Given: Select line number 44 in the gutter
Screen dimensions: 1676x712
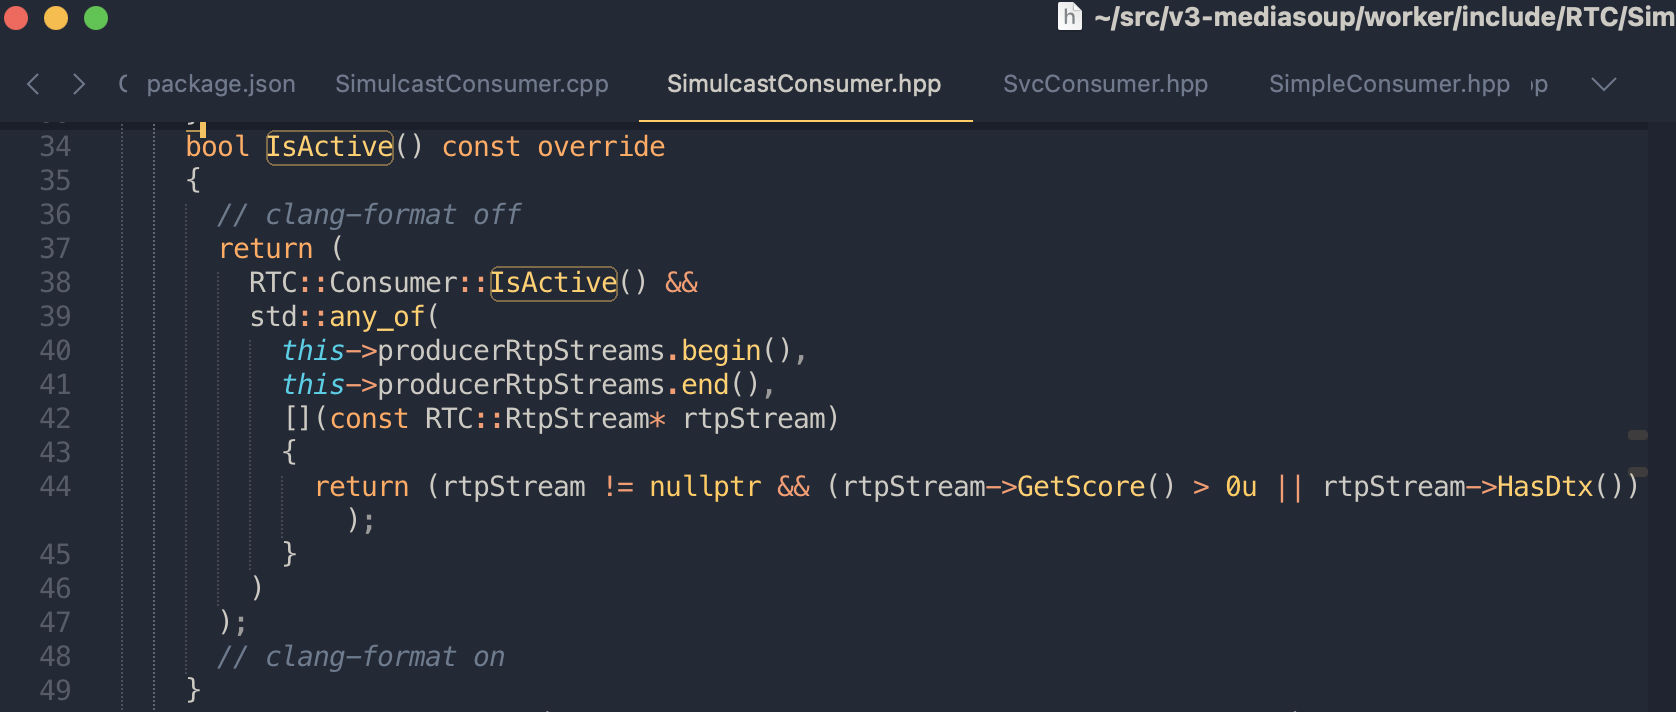Looking at the screenshot, I should (56, 487).
